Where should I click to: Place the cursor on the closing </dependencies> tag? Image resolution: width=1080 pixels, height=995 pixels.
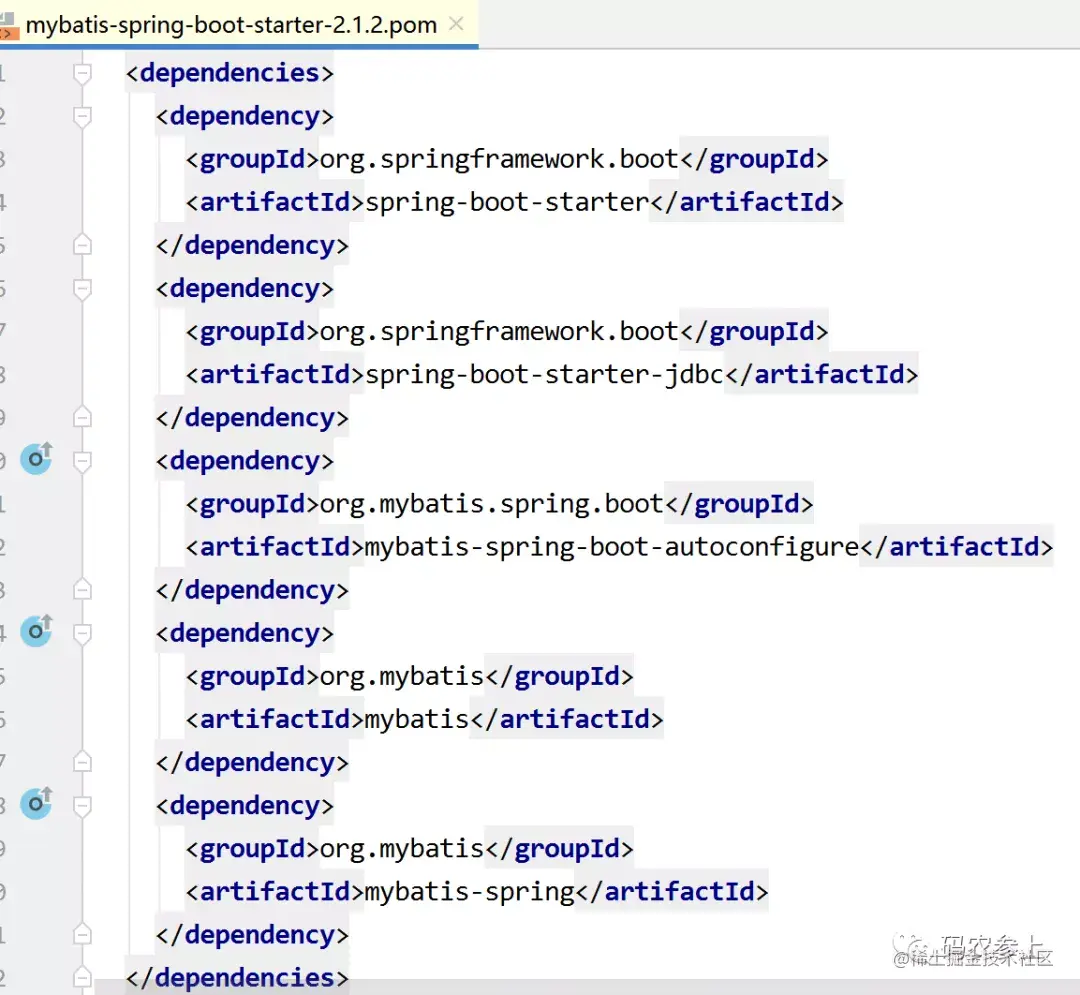coord(237,978)
